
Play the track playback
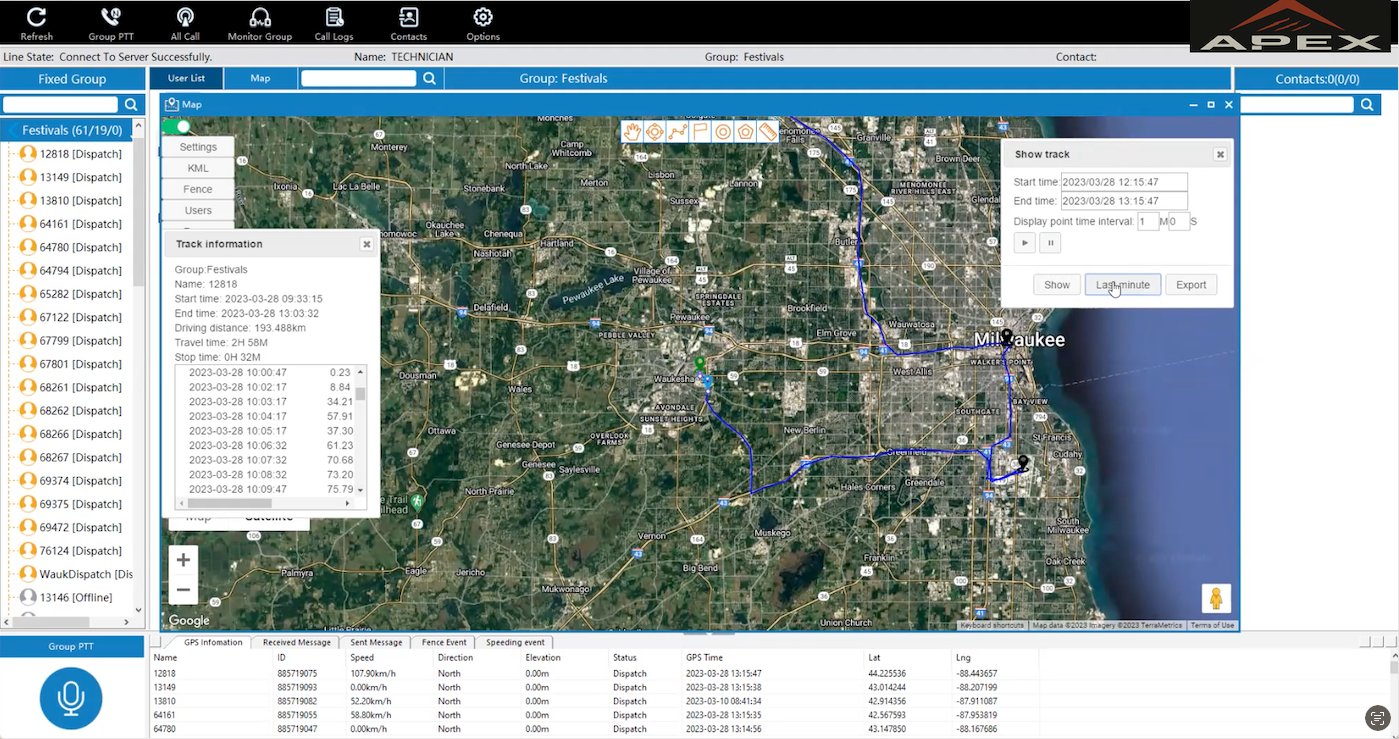point(1025,243)
